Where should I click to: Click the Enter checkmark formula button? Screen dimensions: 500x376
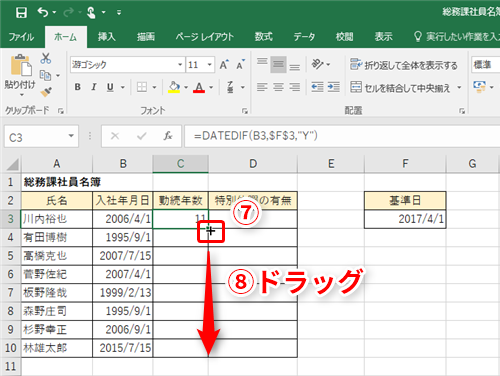click(x=142, y=136)
